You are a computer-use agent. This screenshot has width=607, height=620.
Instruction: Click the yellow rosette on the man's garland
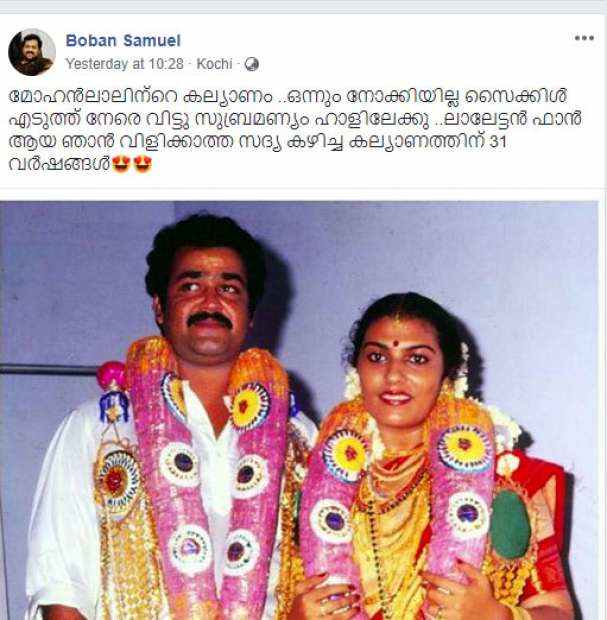click(x=248, y=407)
